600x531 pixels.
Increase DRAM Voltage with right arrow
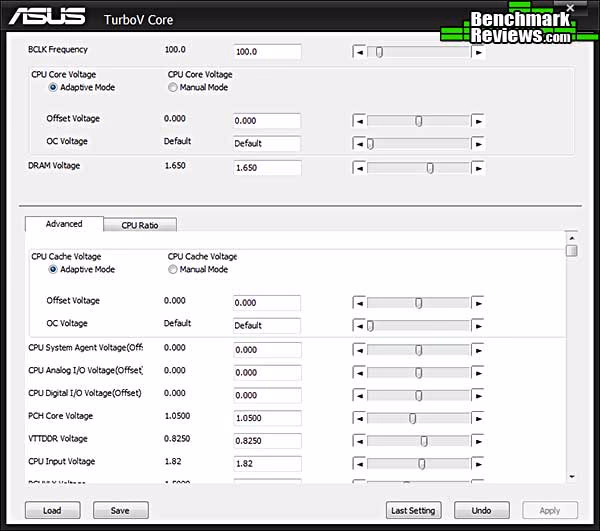(478, 168)
